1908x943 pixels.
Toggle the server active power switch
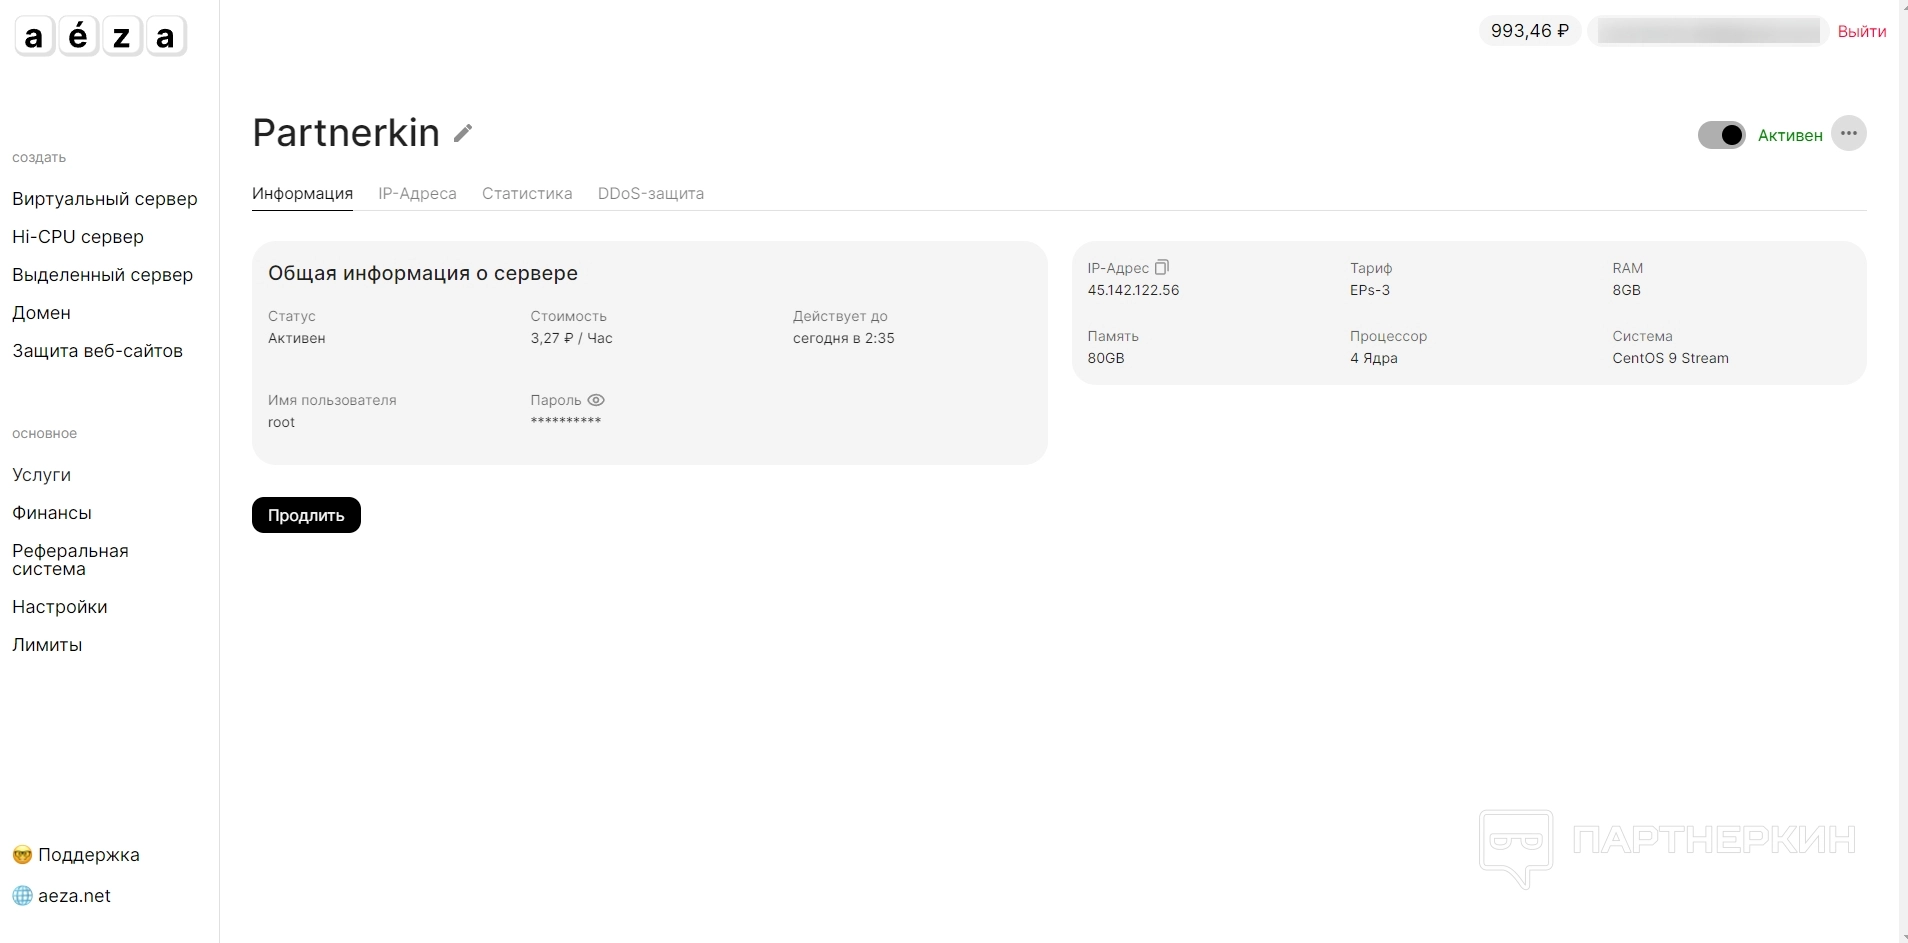1721,135
